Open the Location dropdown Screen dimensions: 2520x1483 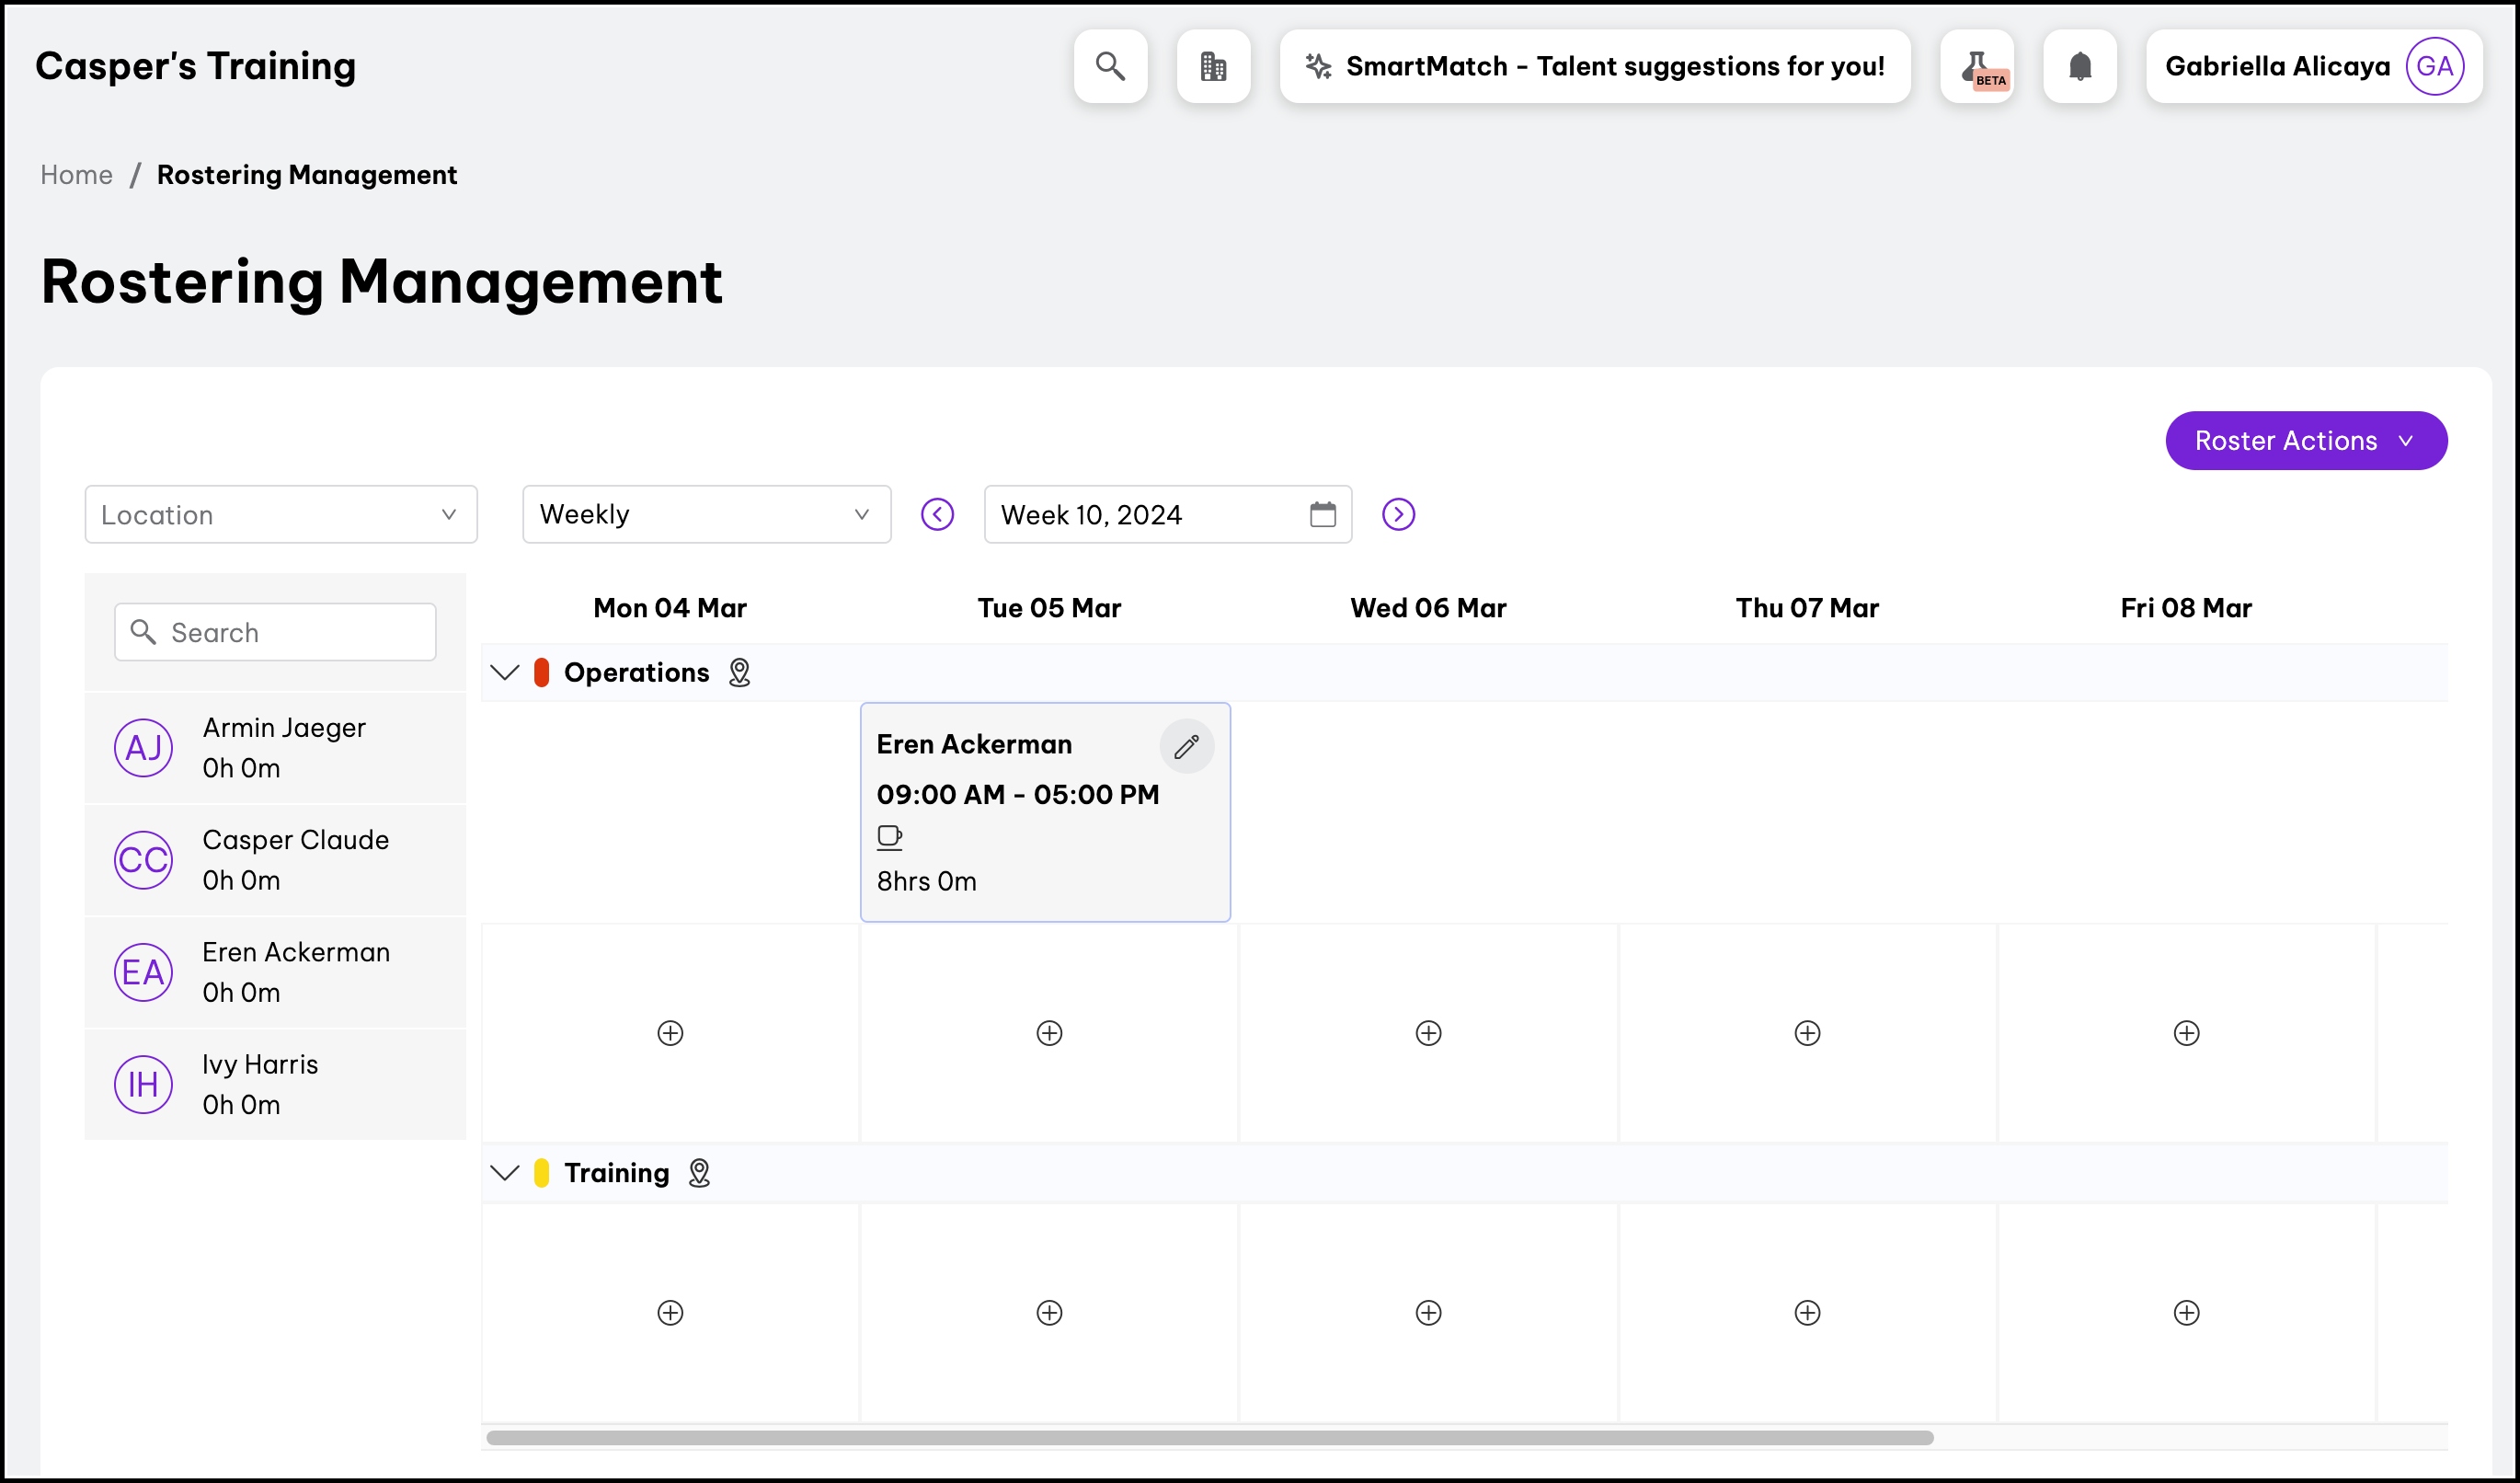pyautogui.click(x=280, y=514)
